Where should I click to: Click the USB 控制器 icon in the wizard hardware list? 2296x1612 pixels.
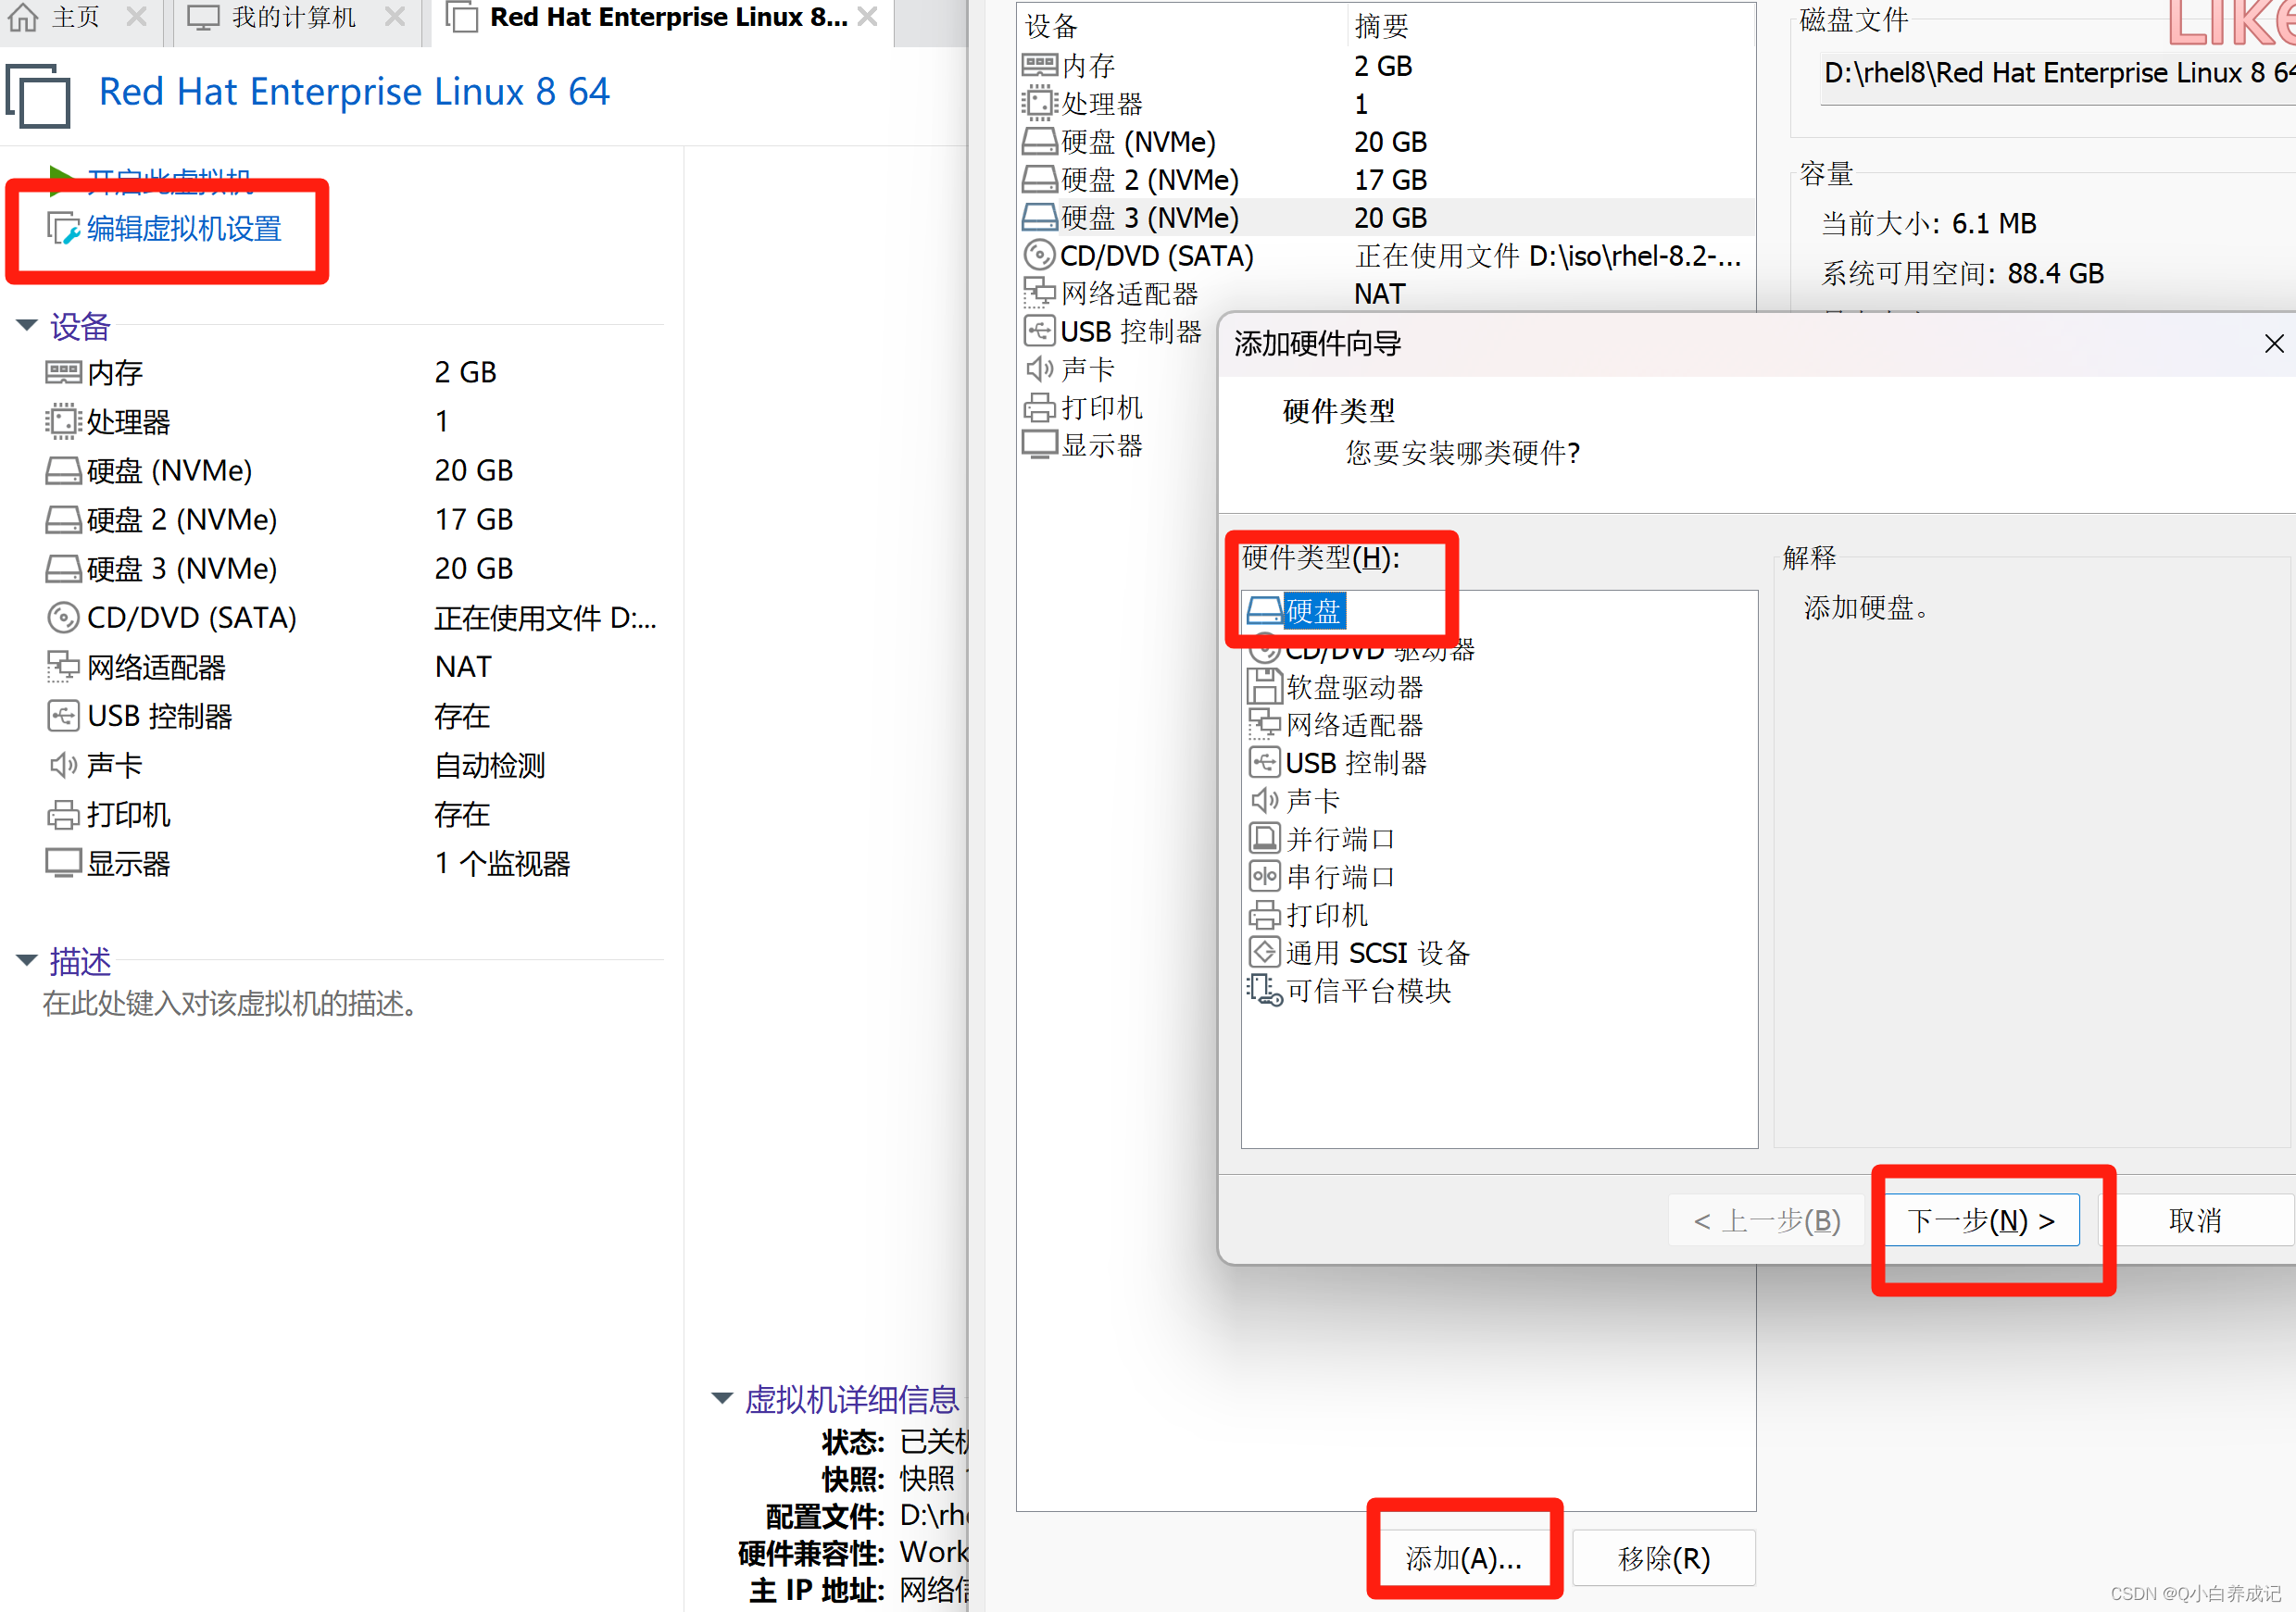pyautogui.click(x=1265, y=762)
